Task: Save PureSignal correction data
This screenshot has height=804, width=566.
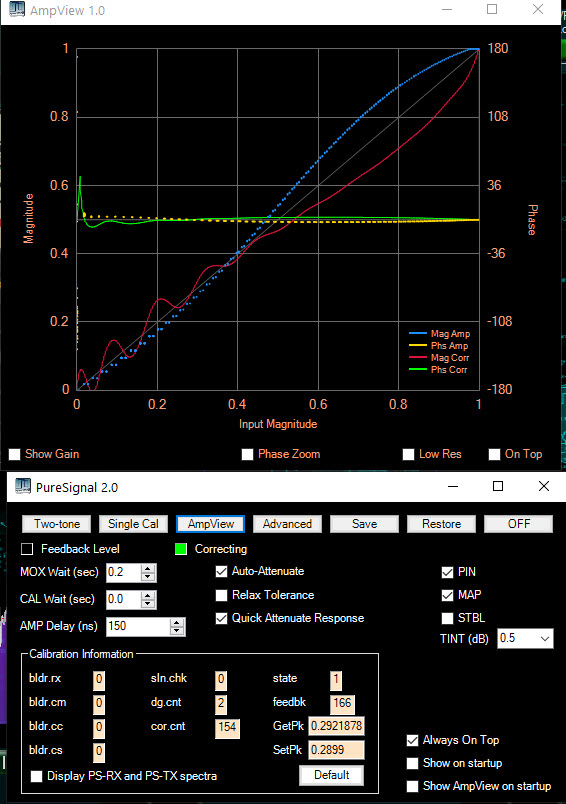Action: (364, 524)
